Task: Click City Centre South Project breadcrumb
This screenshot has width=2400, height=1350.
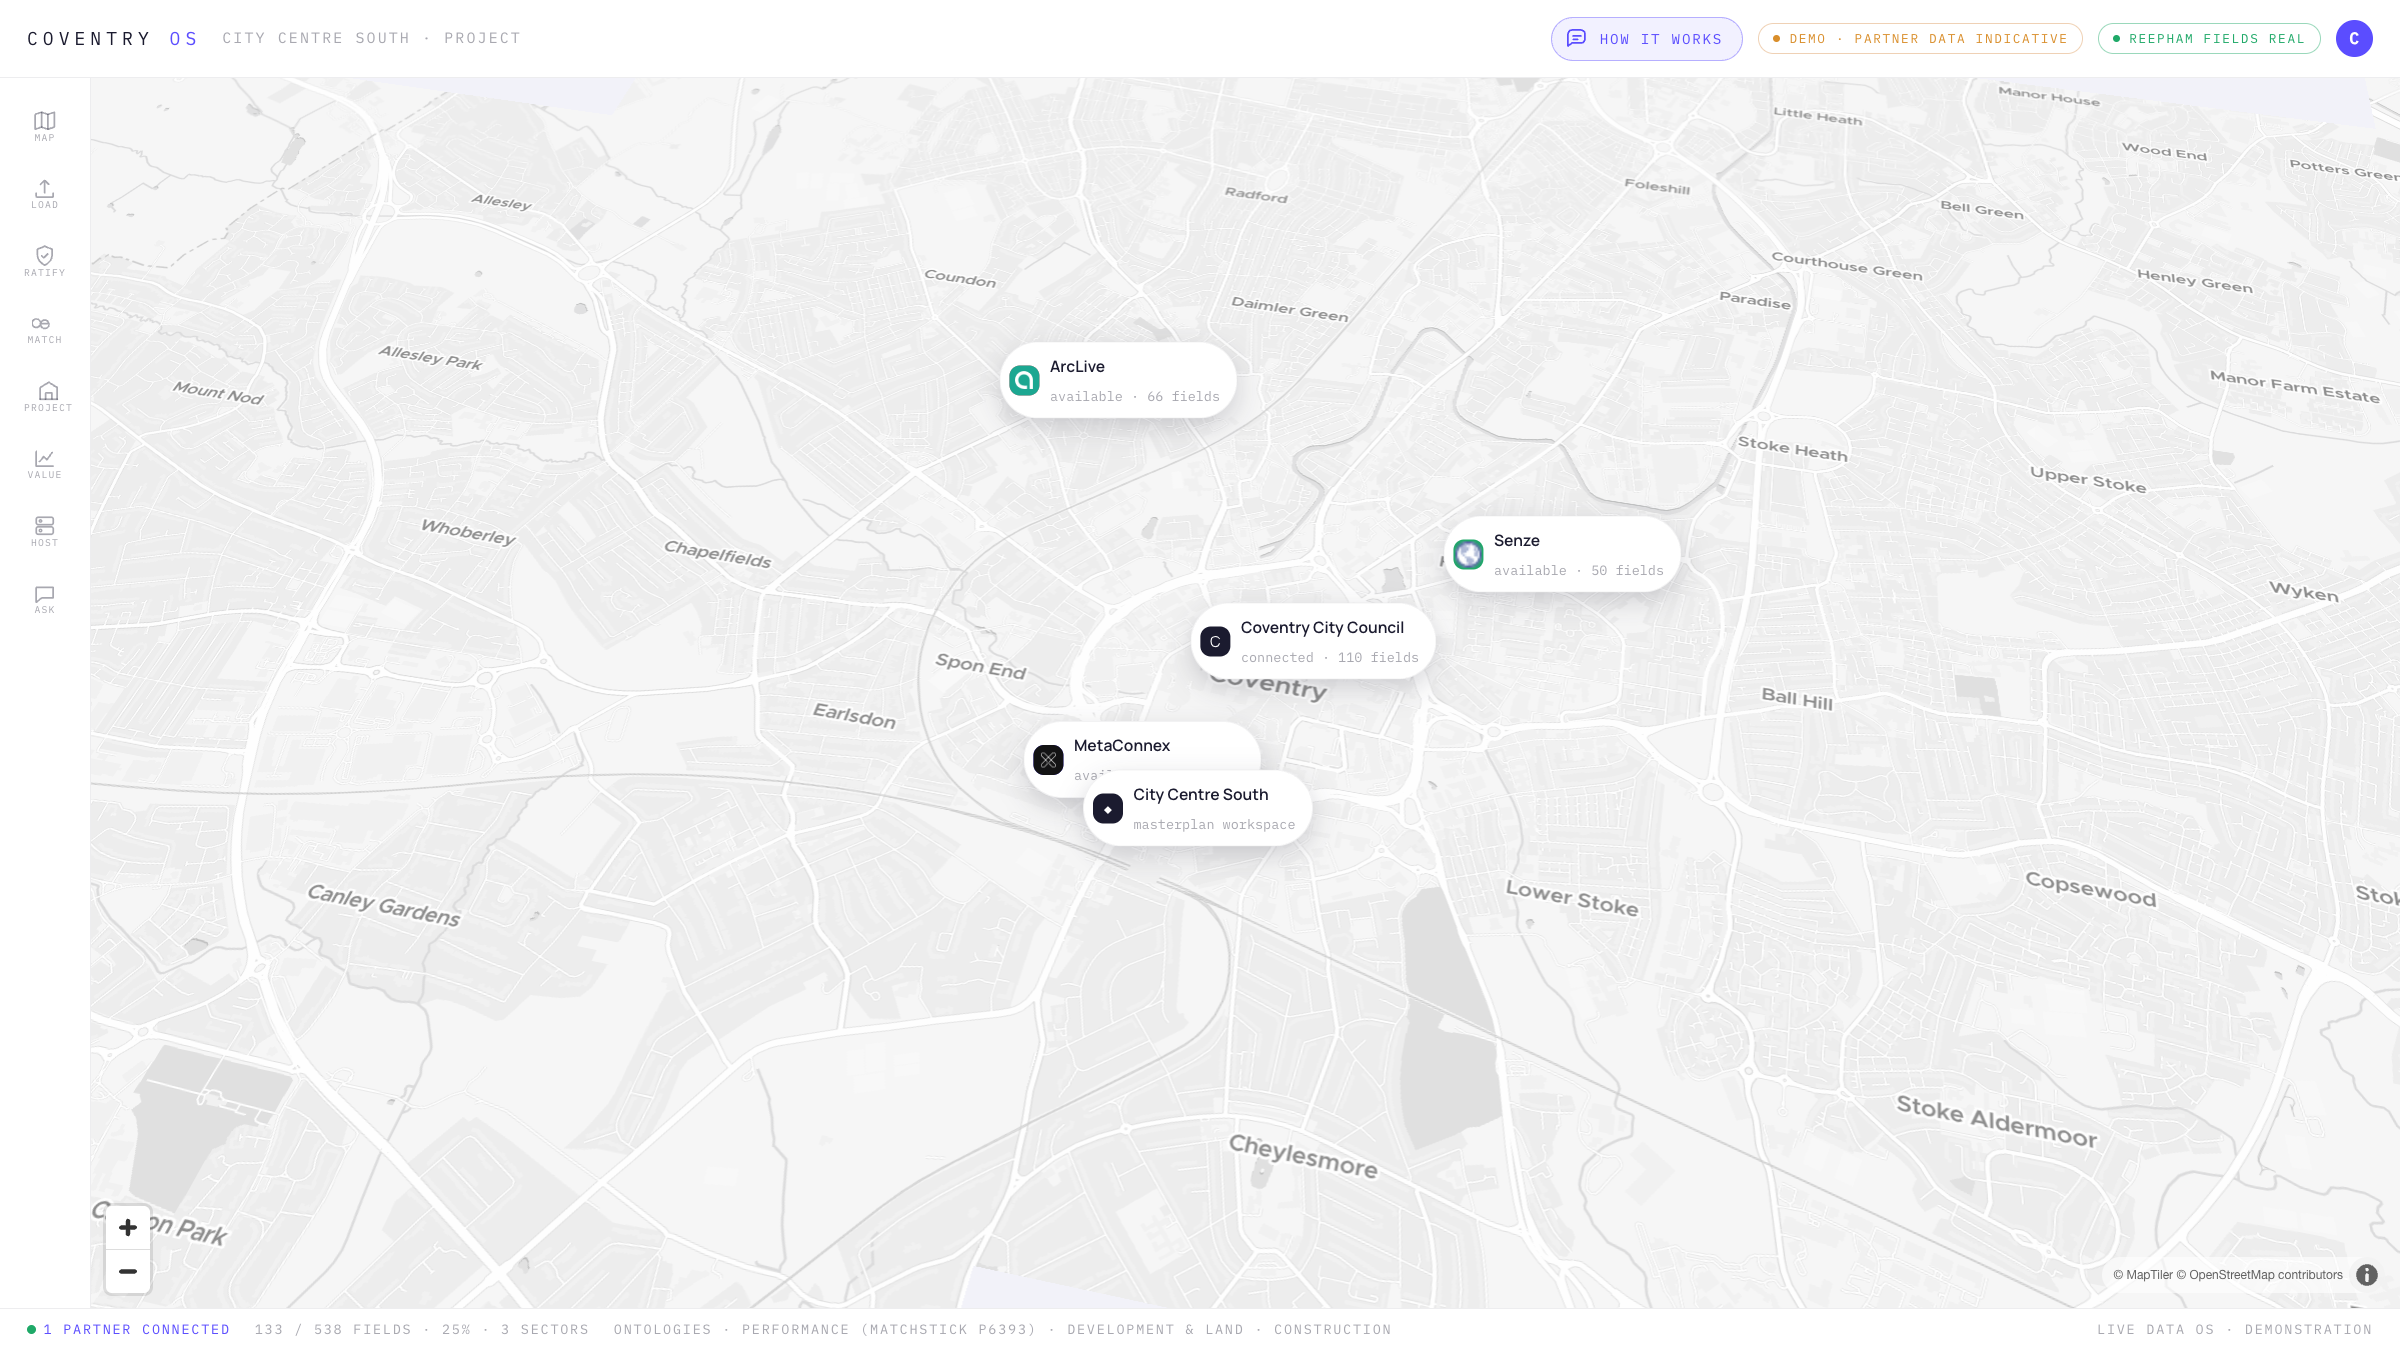Action: tap(371, 38)
